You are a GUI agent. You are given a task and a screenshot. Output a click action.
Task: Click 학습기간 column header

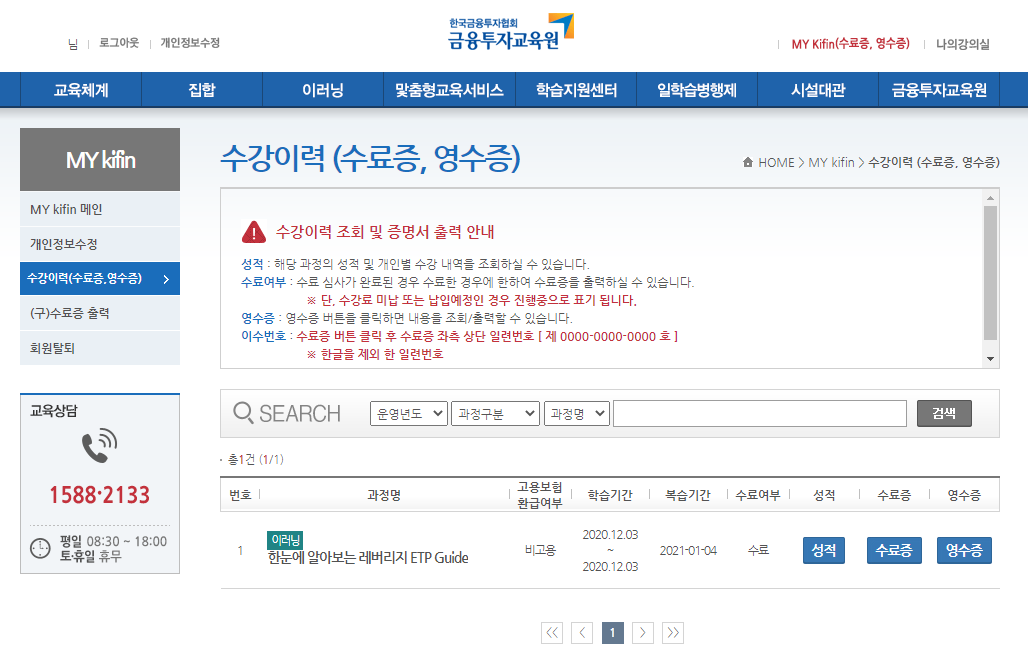[610, 496]
